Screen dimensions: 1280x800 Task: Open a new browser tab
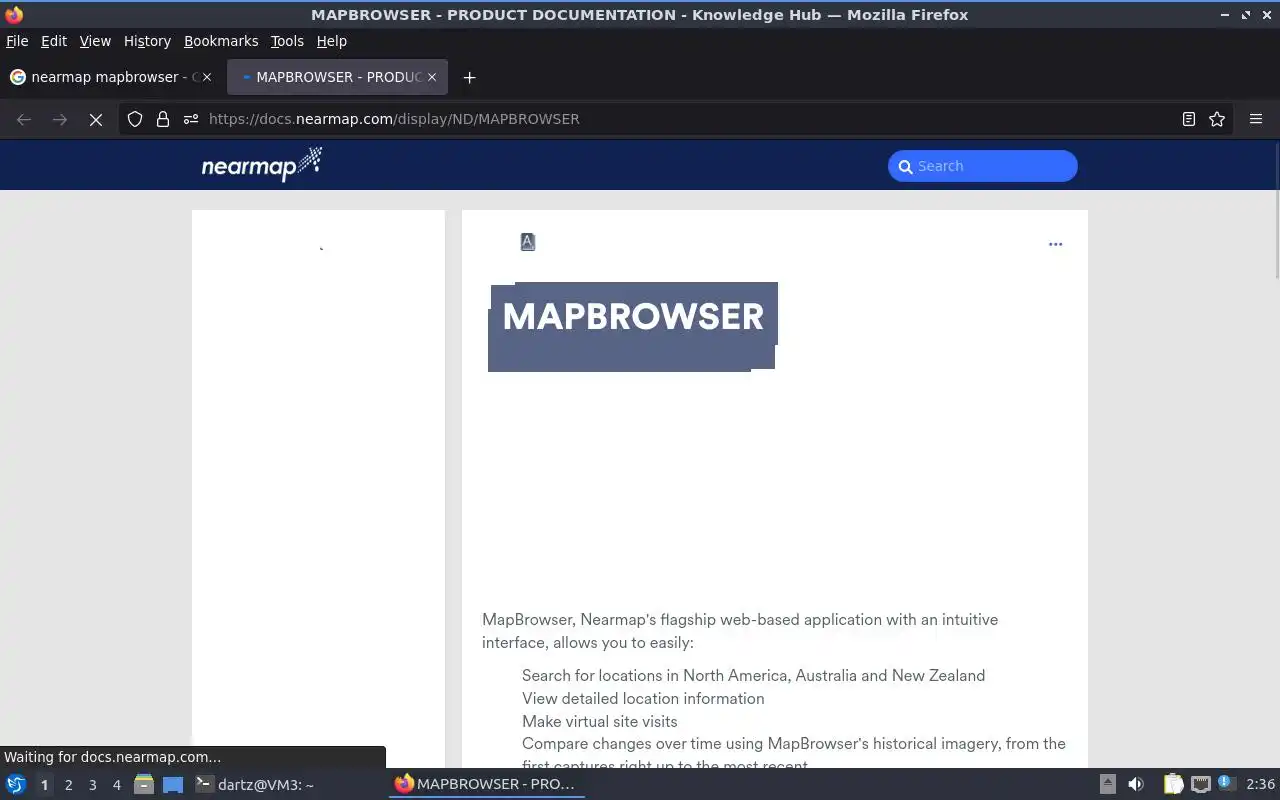point(469,77)
